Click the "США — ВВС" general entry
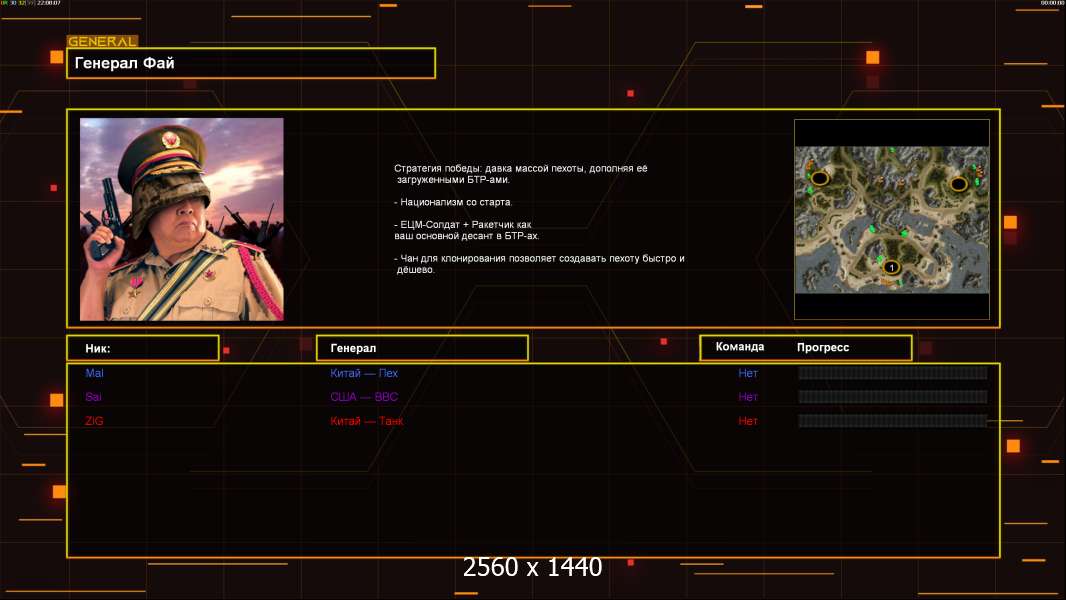Viewport: 1066px width, 600px height. pos(364,397)
